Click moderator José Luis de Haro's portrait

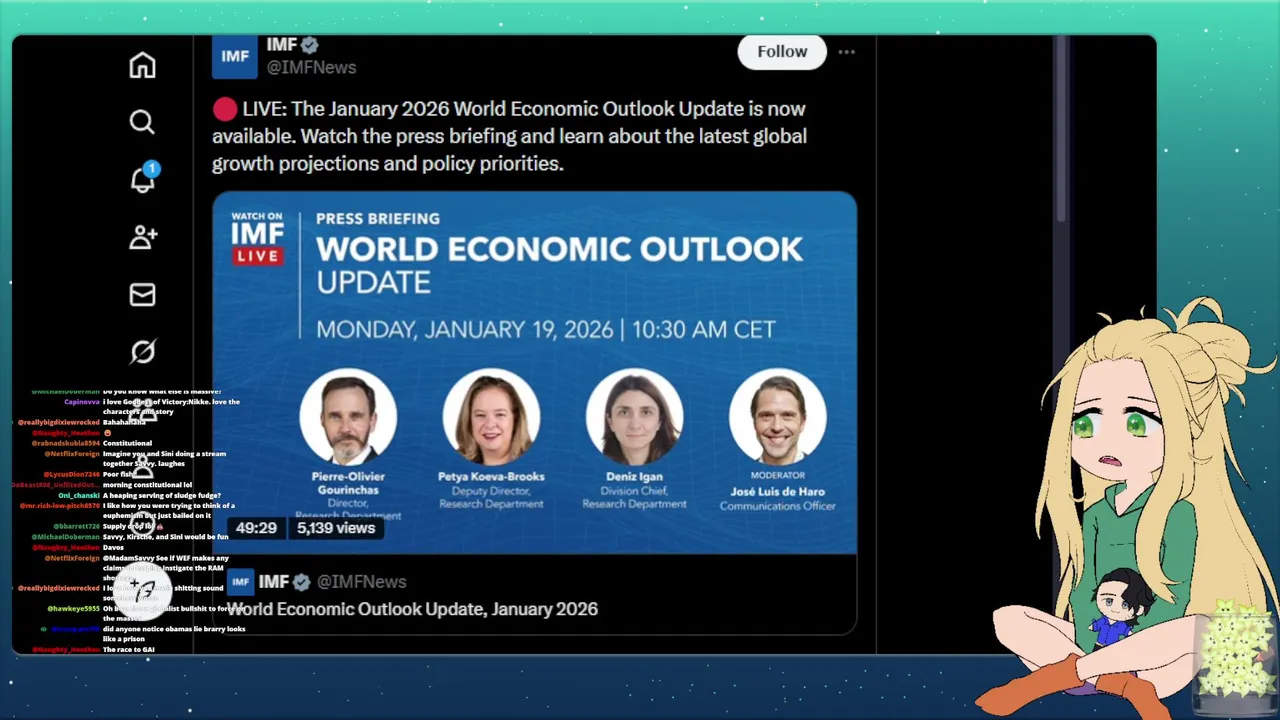[x=777, y=417]
